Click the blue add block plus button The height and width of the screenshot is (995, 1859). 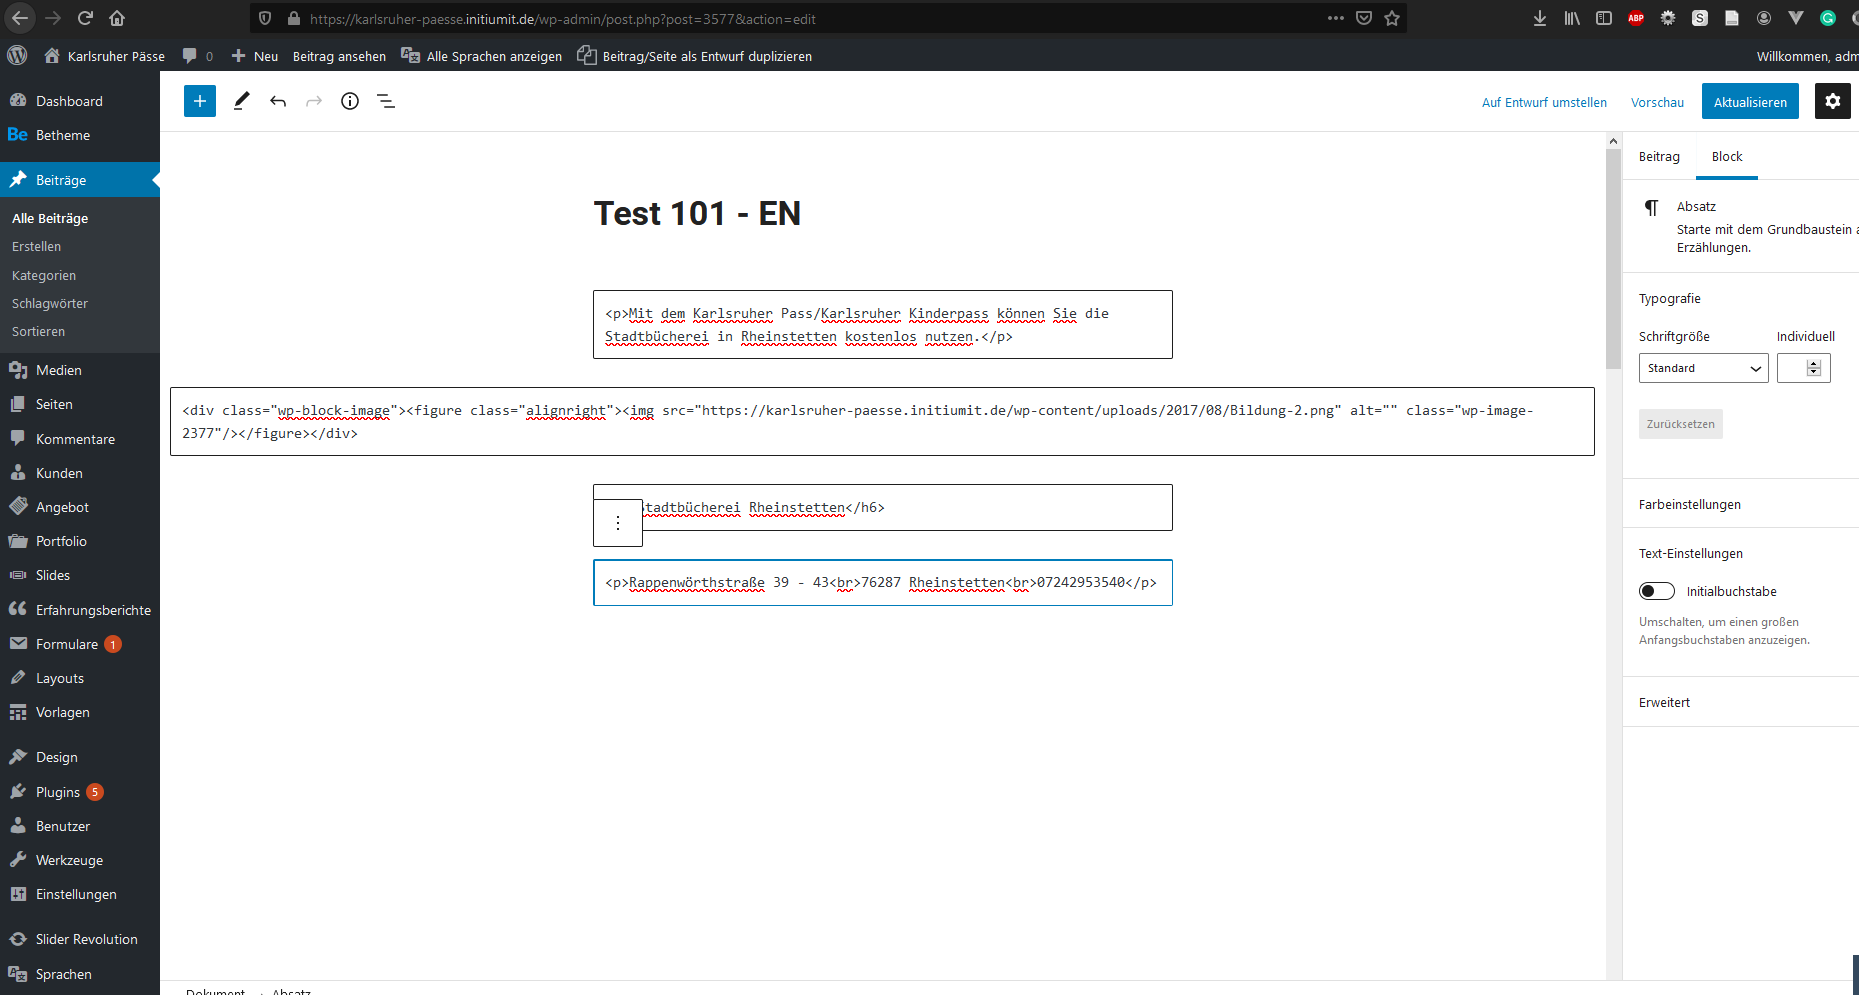coord(200,101)
